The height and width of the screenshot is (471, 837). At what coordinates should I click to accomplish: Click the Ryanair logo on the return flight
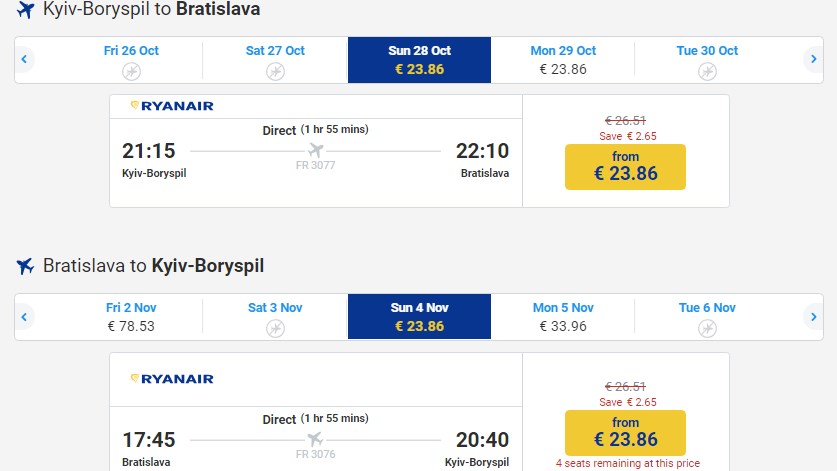point(172,379)
